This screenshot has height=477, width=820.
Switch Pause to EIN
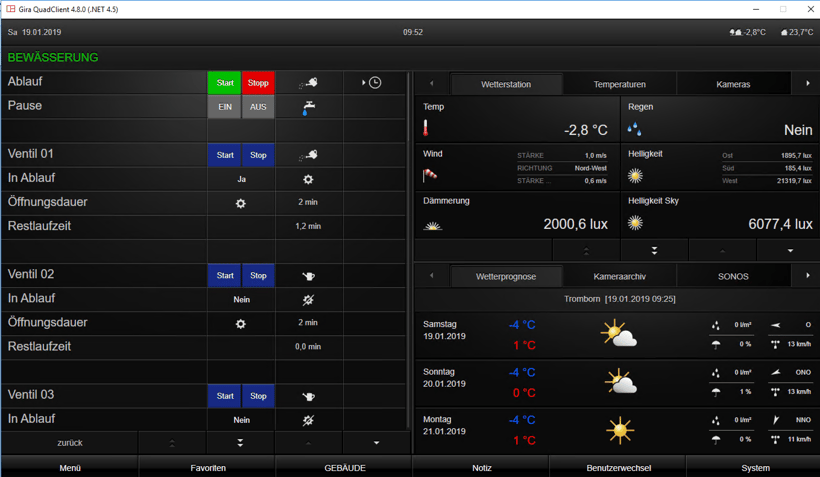(x=225, y=107)
